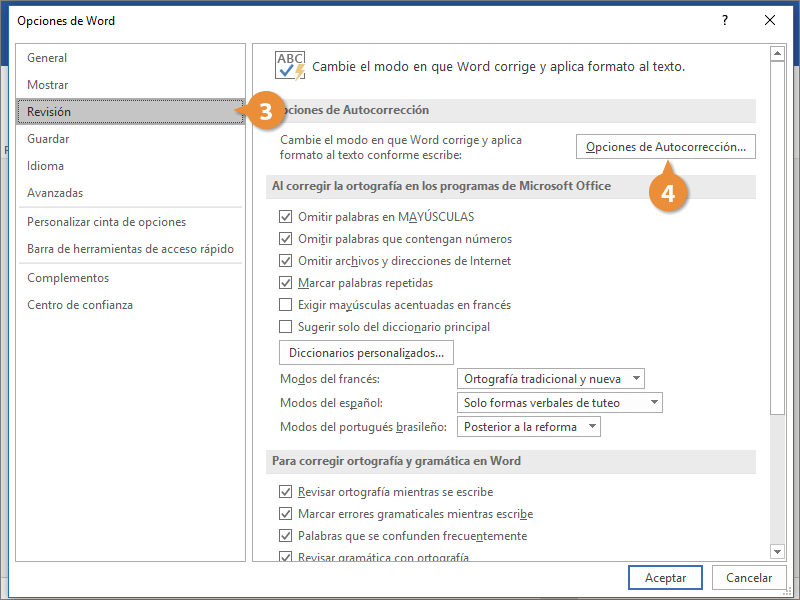Open Diccionarios personalizados button
Screen dimensions: 800x600
tap(366, 353)
